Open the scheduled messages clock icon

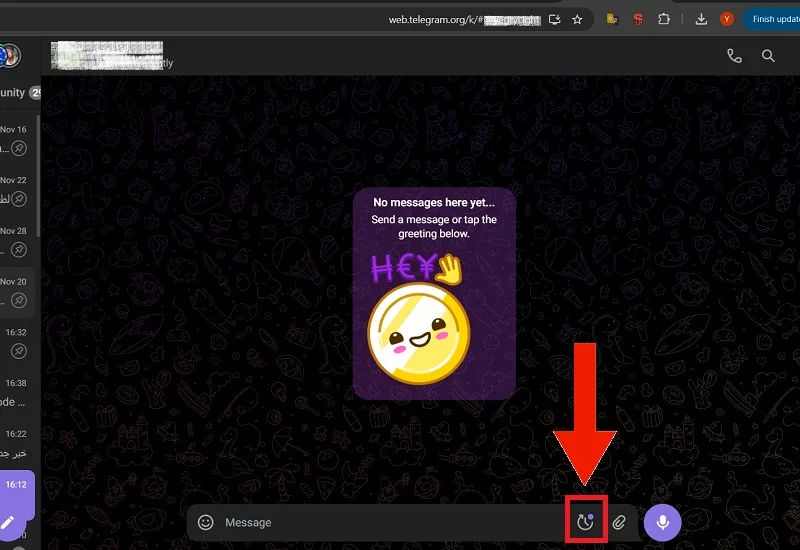click(x=585, y=521)
